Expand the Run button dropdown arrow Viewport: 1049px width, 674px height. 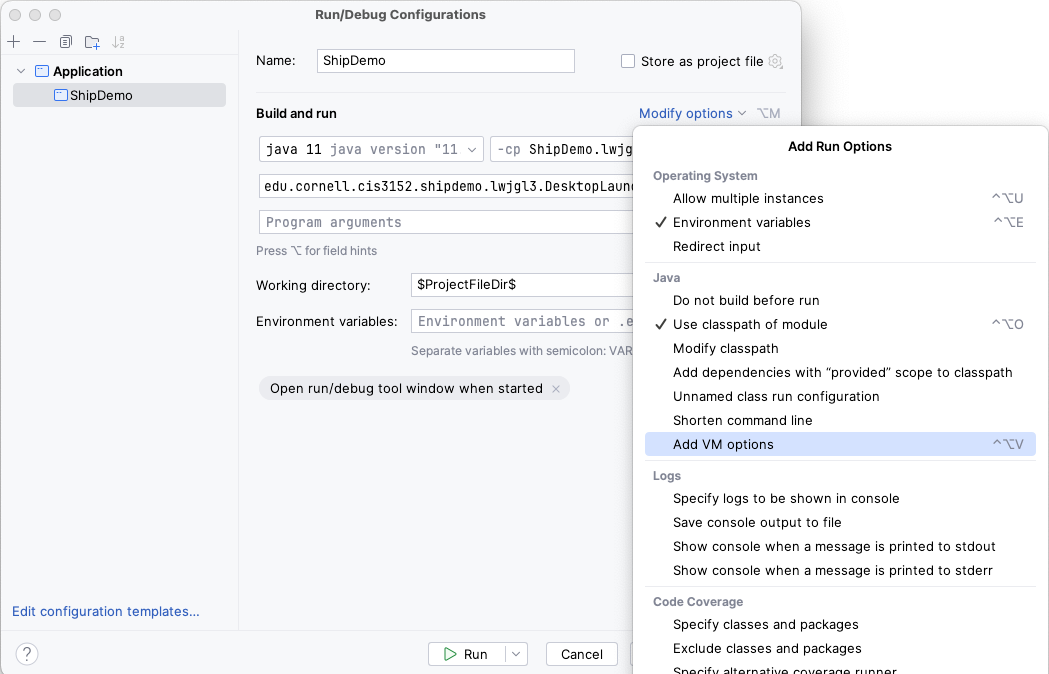[516, 654]
